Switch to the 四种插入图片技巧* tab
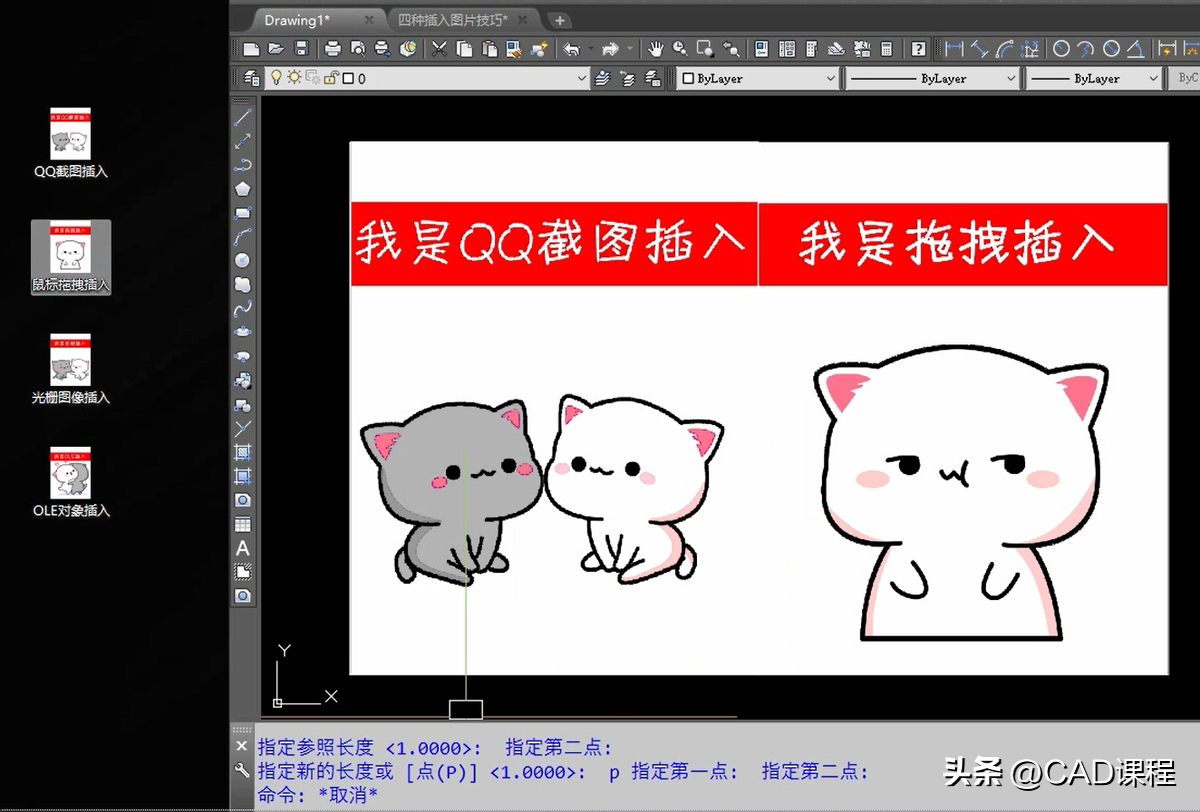The width and height of the screenshot is (1200, 812). click(x=452, y=20)
